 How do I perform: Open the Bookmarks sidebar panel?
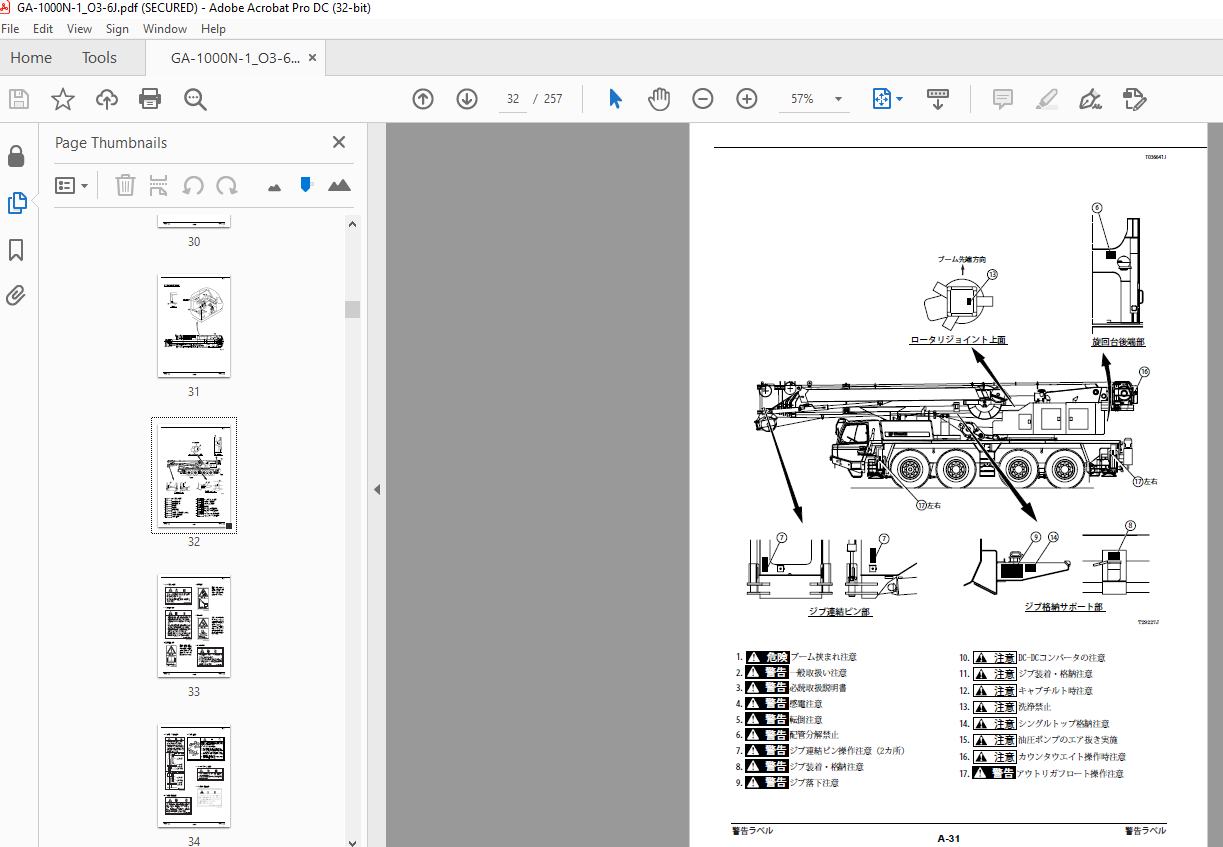pos(16,249)
